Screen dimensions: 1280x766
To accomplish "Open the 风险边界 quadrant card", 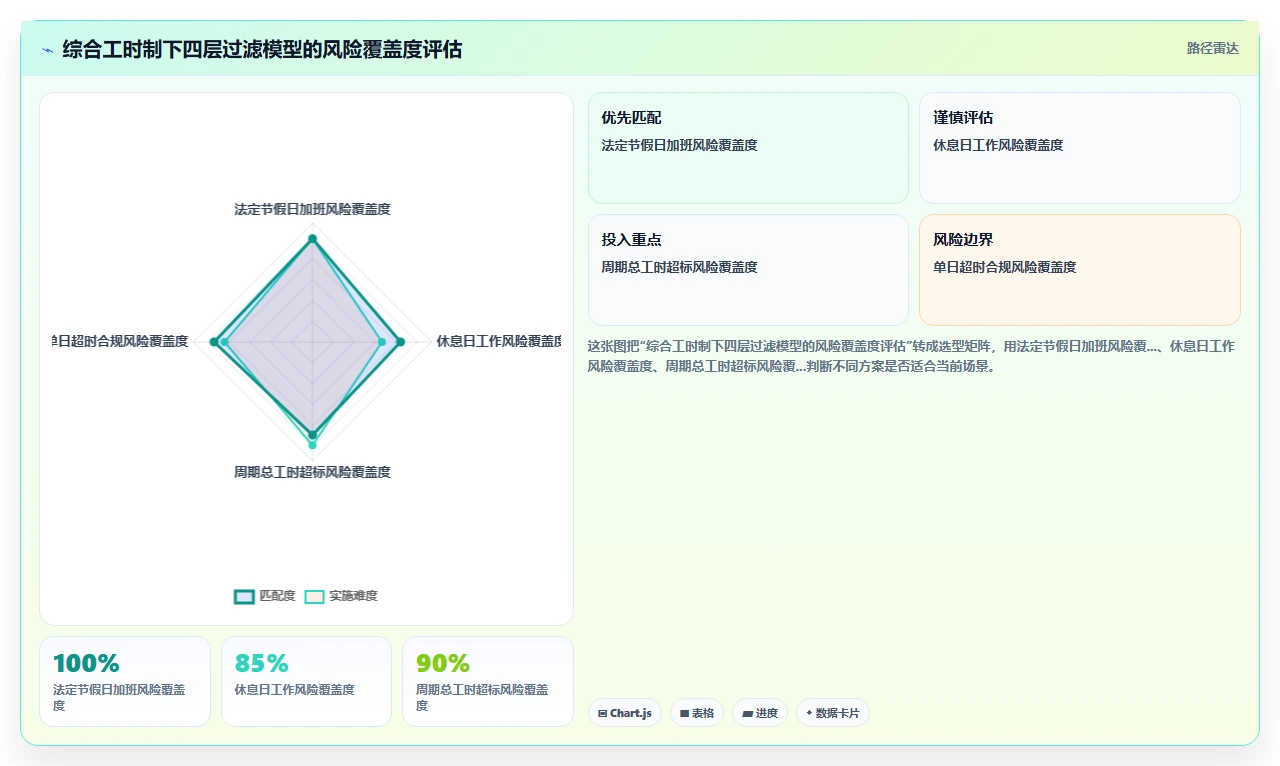I will coord(1080,270).
